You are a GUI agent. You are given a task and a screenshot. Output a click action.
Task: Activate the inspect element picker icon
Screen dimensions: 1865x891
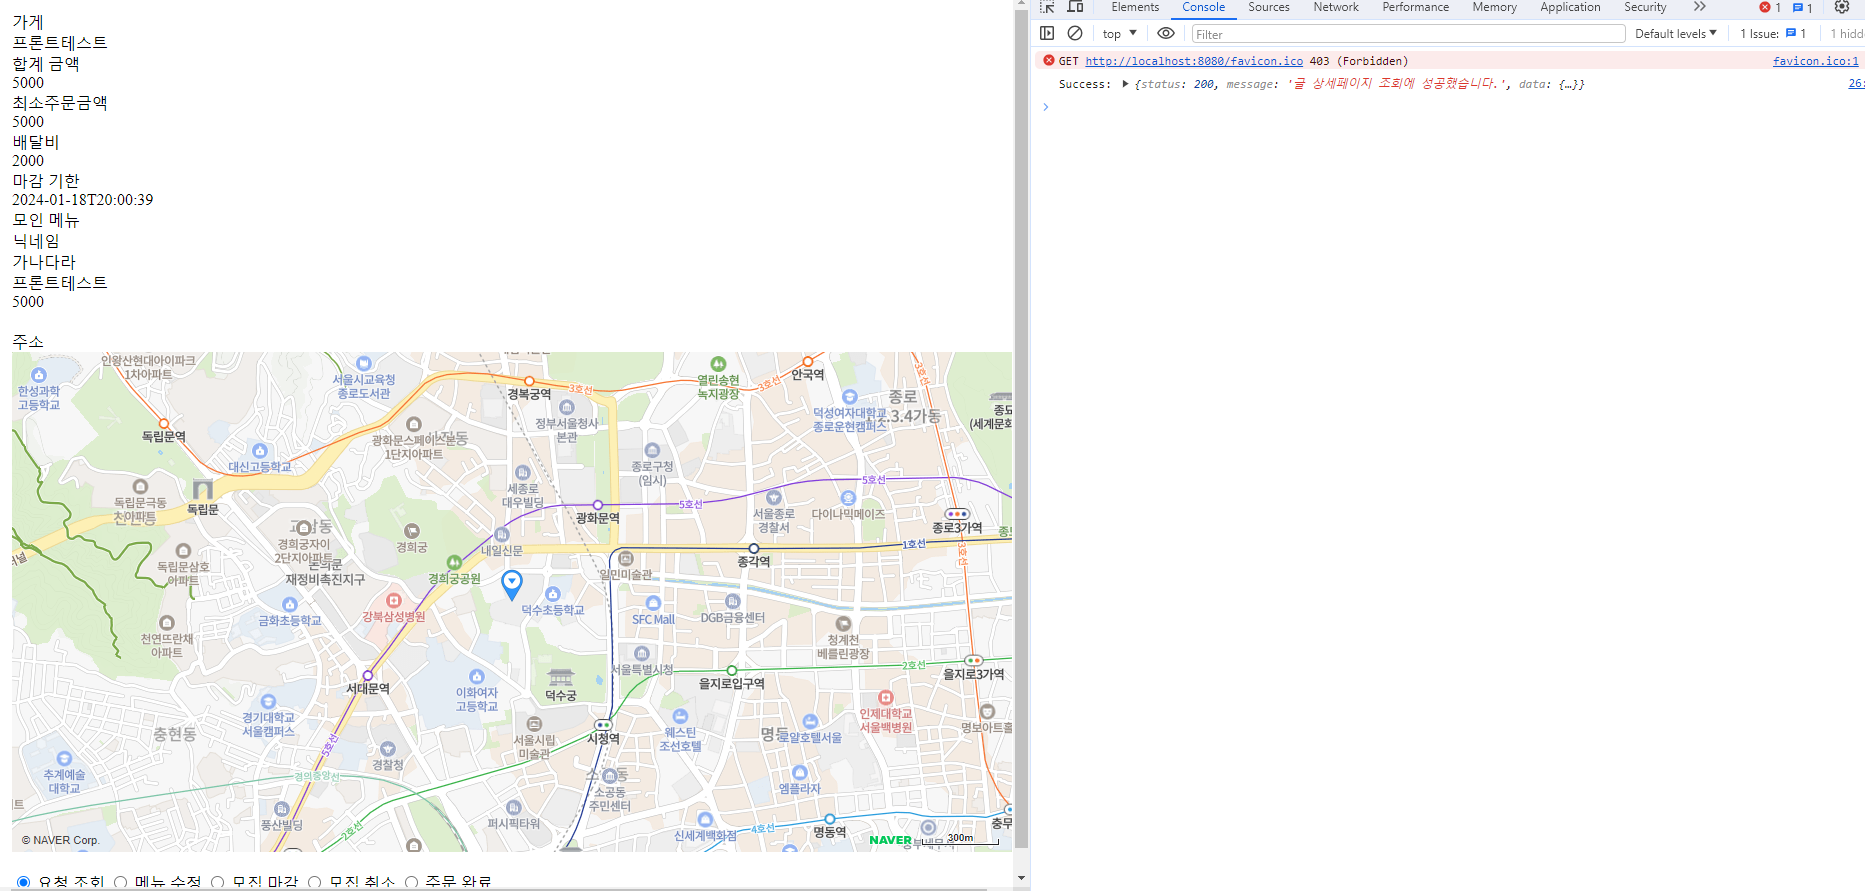(x=1047, y=7)
